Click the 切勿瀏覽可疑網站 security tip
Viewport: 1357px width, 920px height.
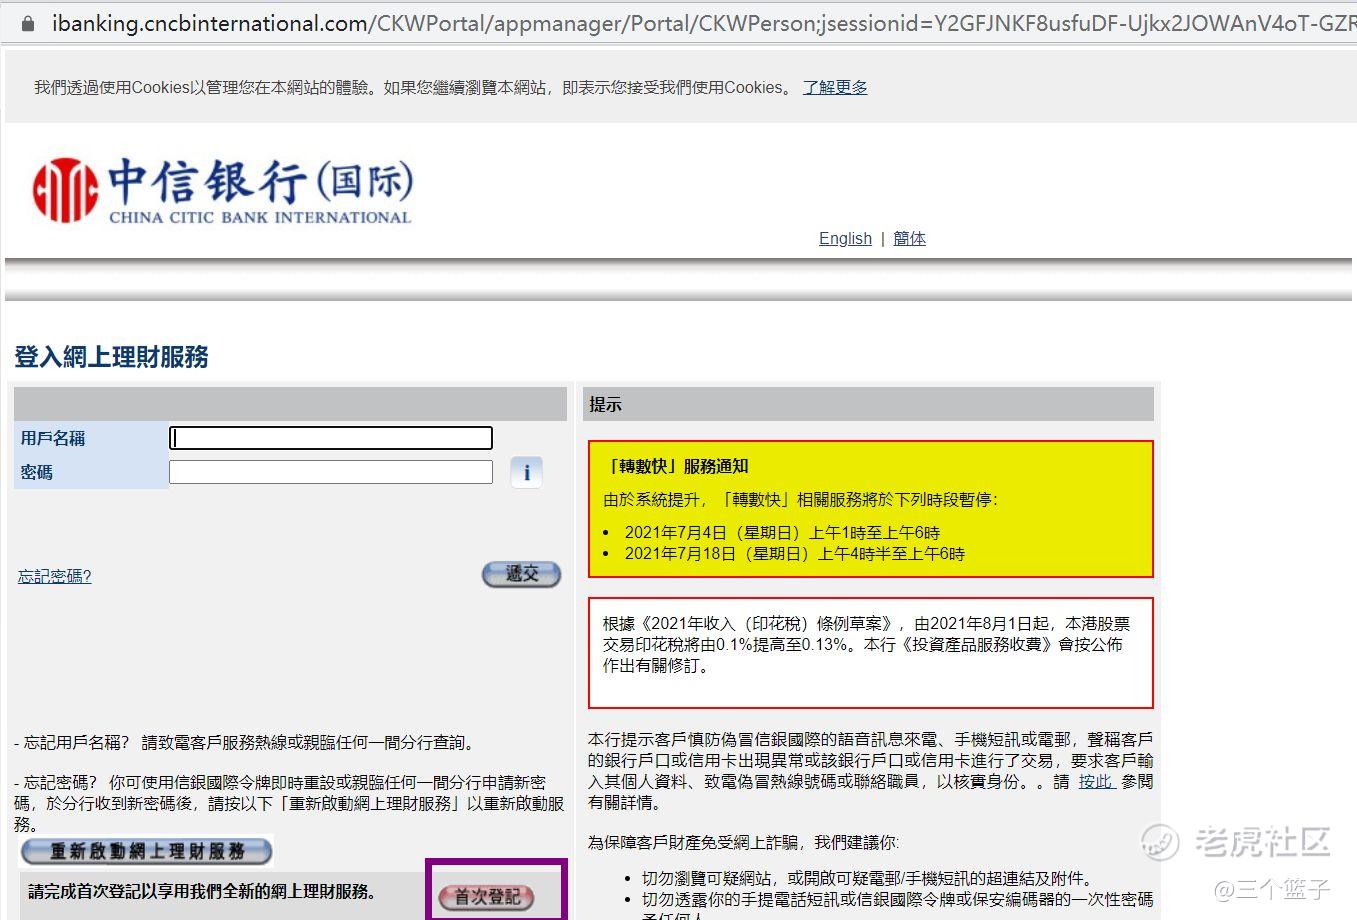tap(867, 878)
